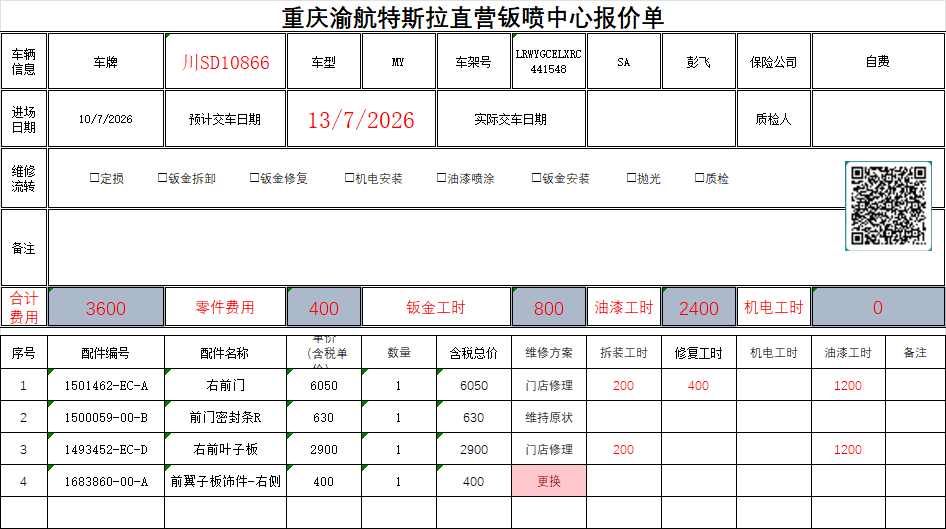Click the 维持原状 repair plan cell

548,417
